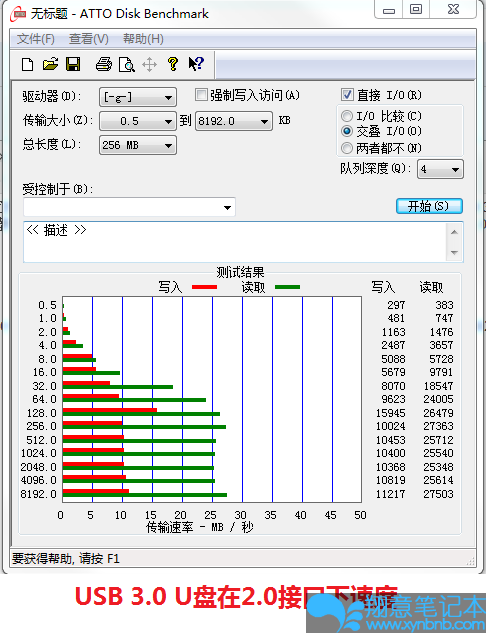Click the 1024.0 row label in chart

(39, 453)
